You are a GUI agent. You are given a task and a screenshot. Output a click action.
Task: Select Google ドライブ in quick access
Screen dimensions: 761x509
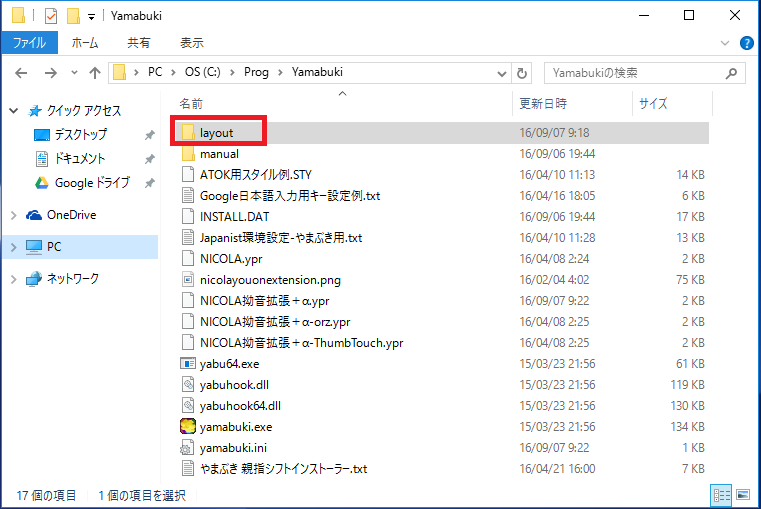pyautogui.click(x=92, y=183)
